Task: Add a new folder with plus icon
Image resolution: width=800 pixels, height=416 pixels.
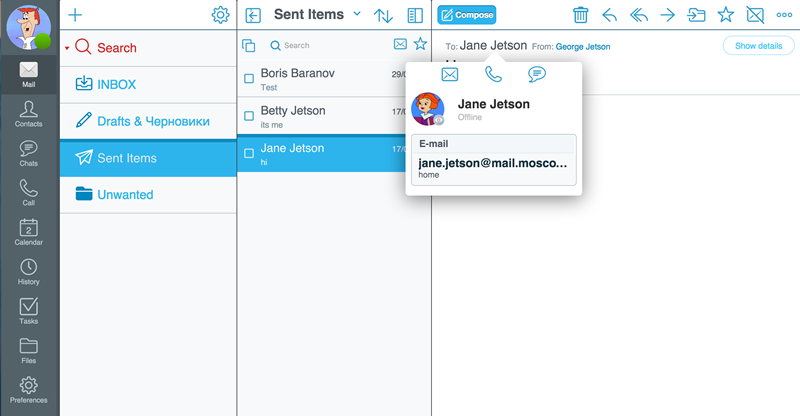Action: 75,15
